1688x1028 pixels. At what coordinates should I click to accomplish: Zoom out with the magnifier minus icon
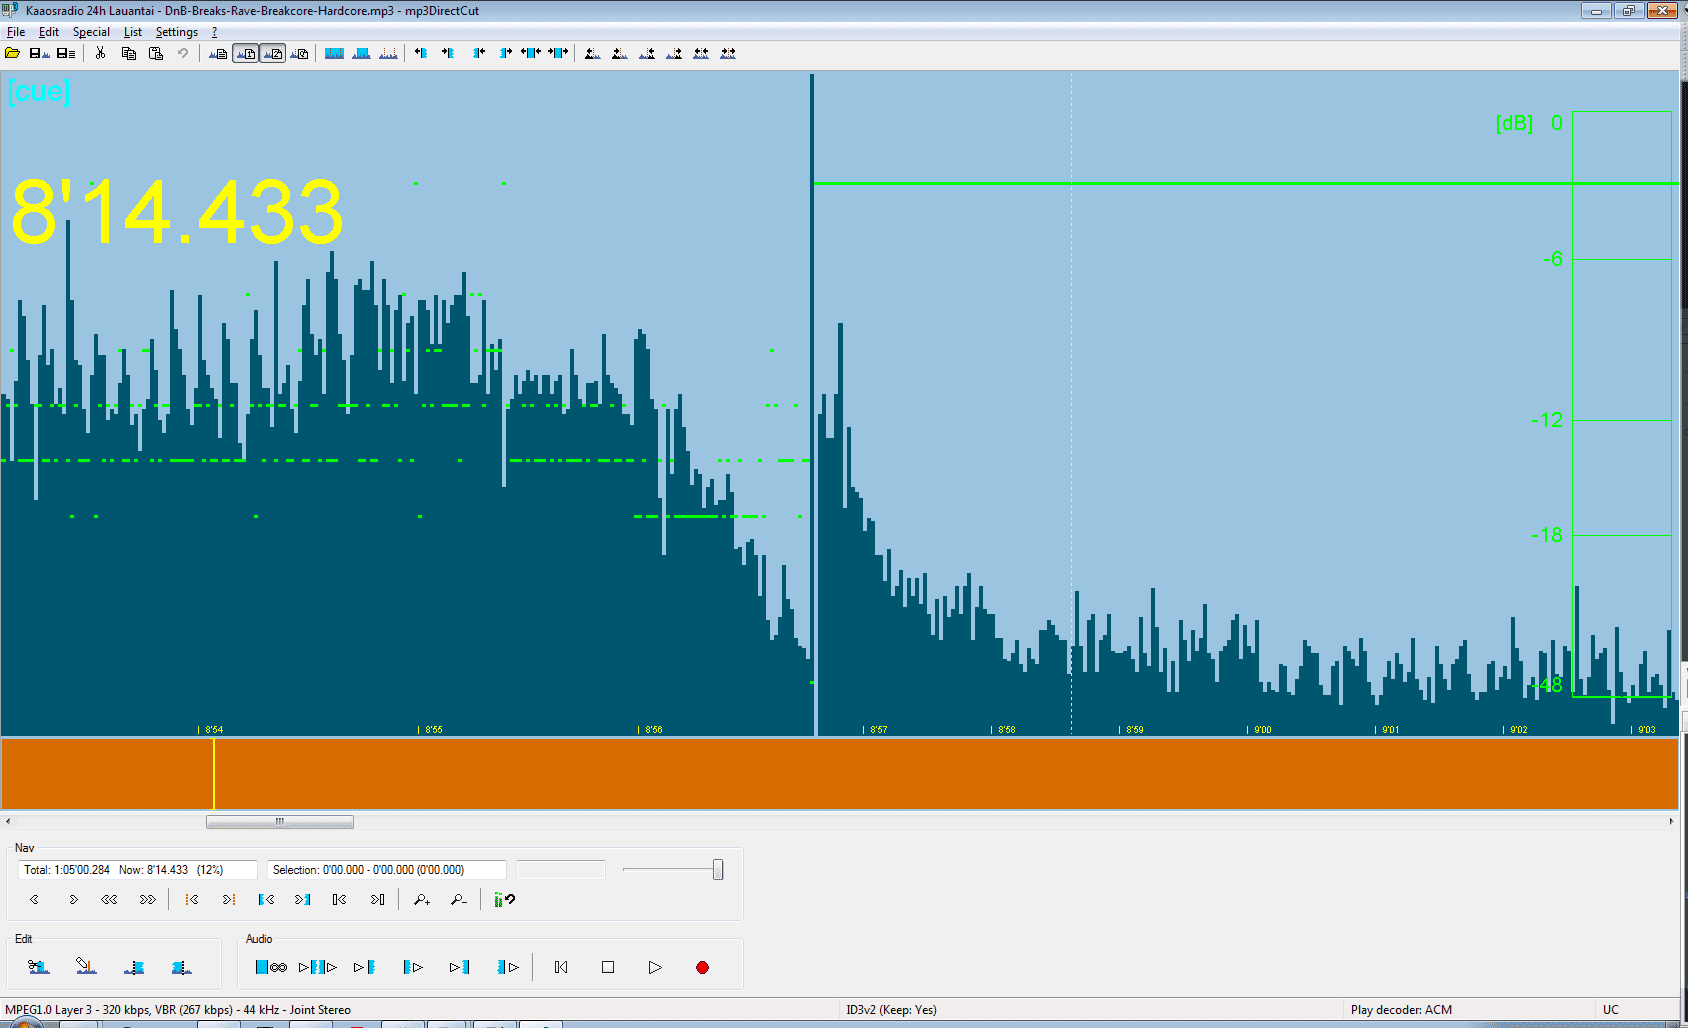[458, 900]
